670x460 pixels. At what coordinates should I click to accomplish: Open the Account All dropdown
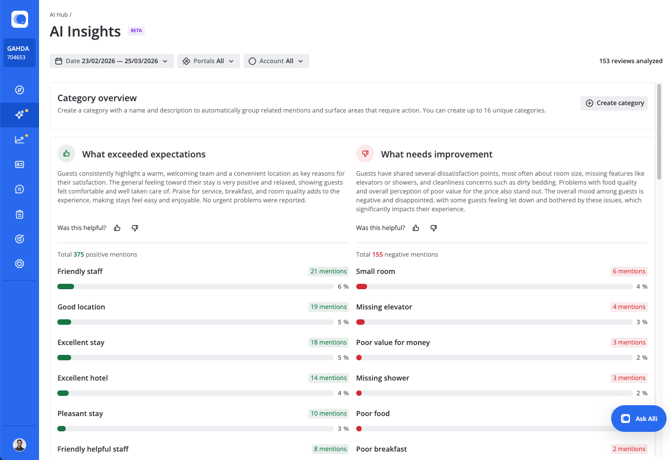[276, 61]
